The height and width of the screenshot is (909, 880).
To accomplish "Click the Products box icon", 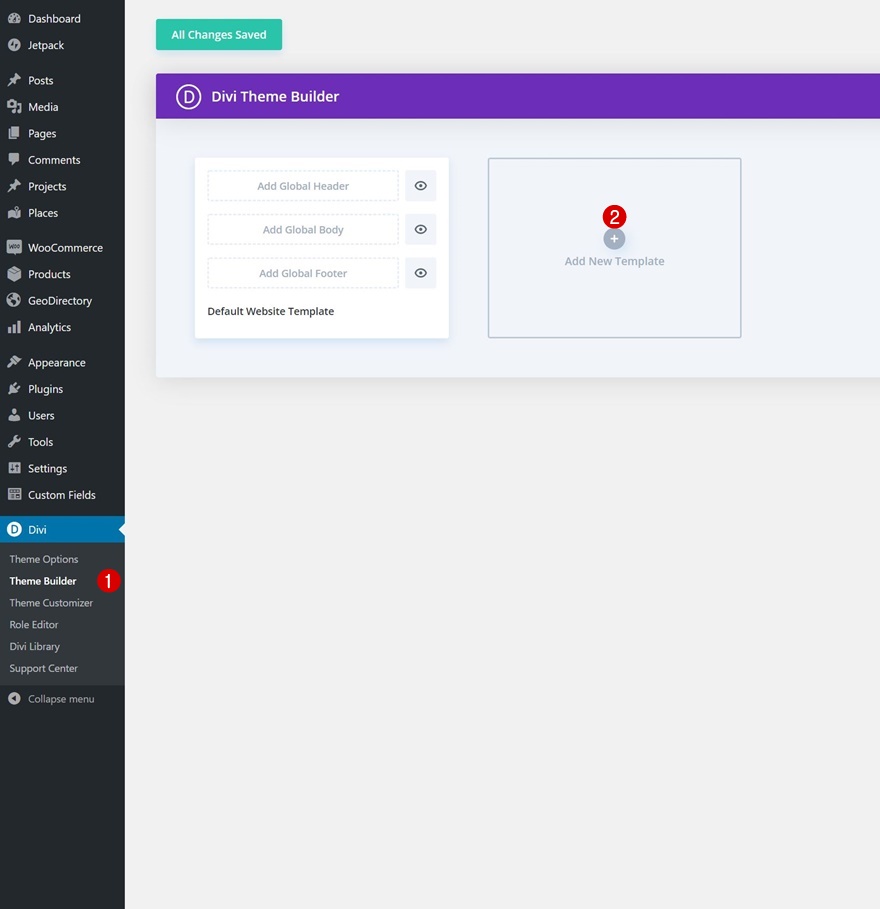I will [x=14, y=274].
